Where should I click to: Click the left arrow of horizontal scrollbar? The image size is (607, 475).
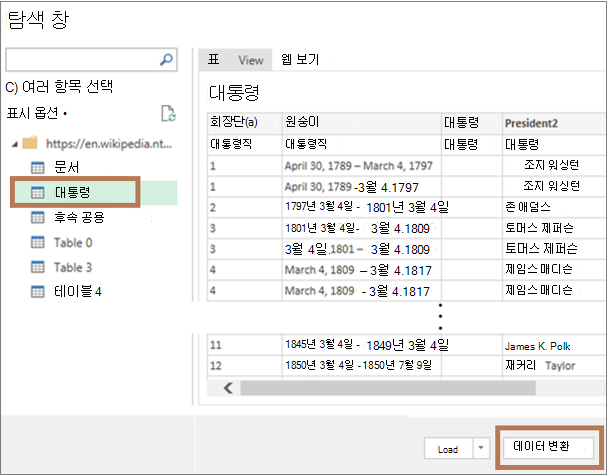(x=228, y=388)
